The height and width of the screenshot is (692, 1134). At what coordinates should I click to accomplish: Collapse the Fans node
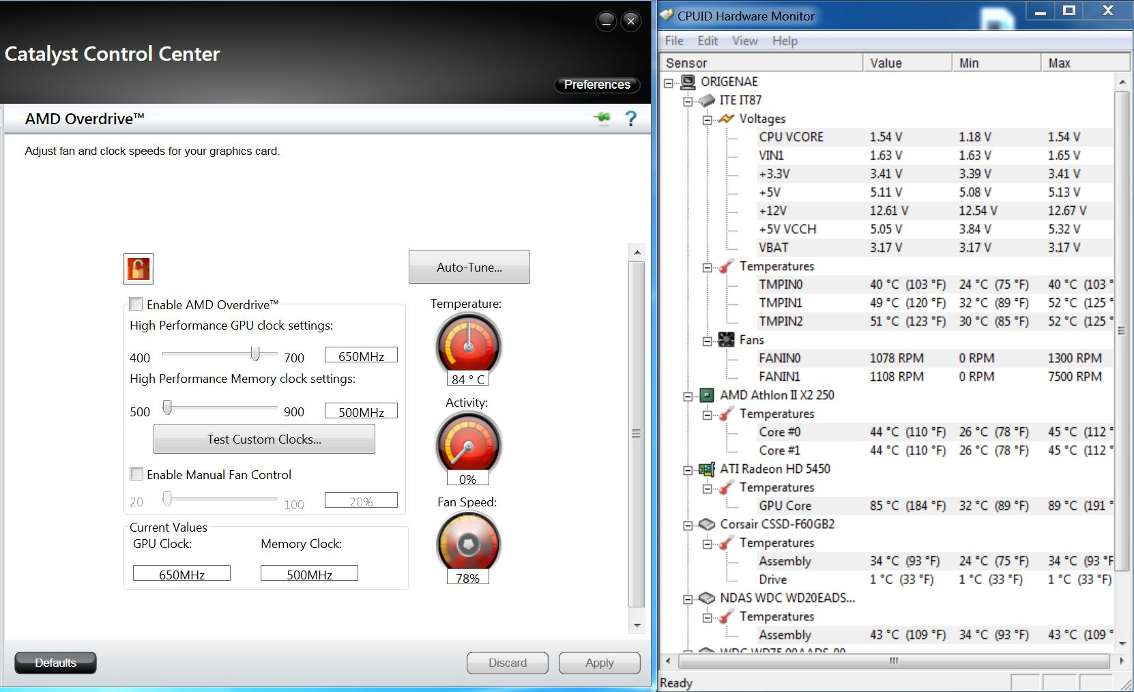707,341
